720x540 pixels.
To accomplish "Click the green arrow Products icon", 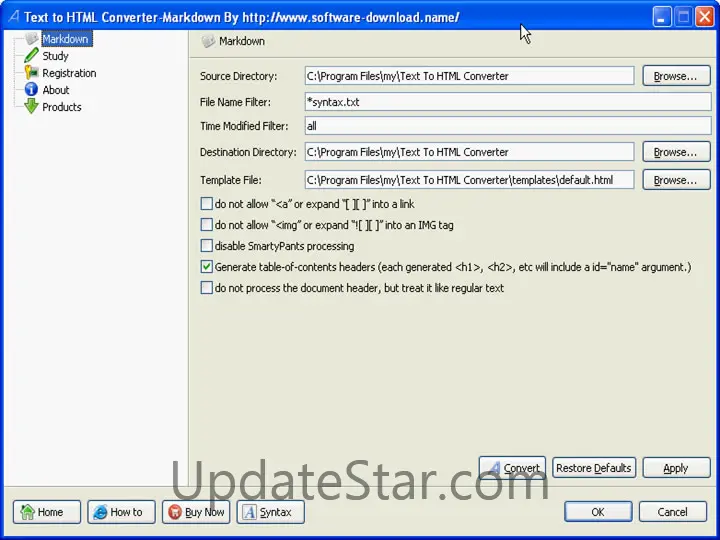I will (31, 106).
